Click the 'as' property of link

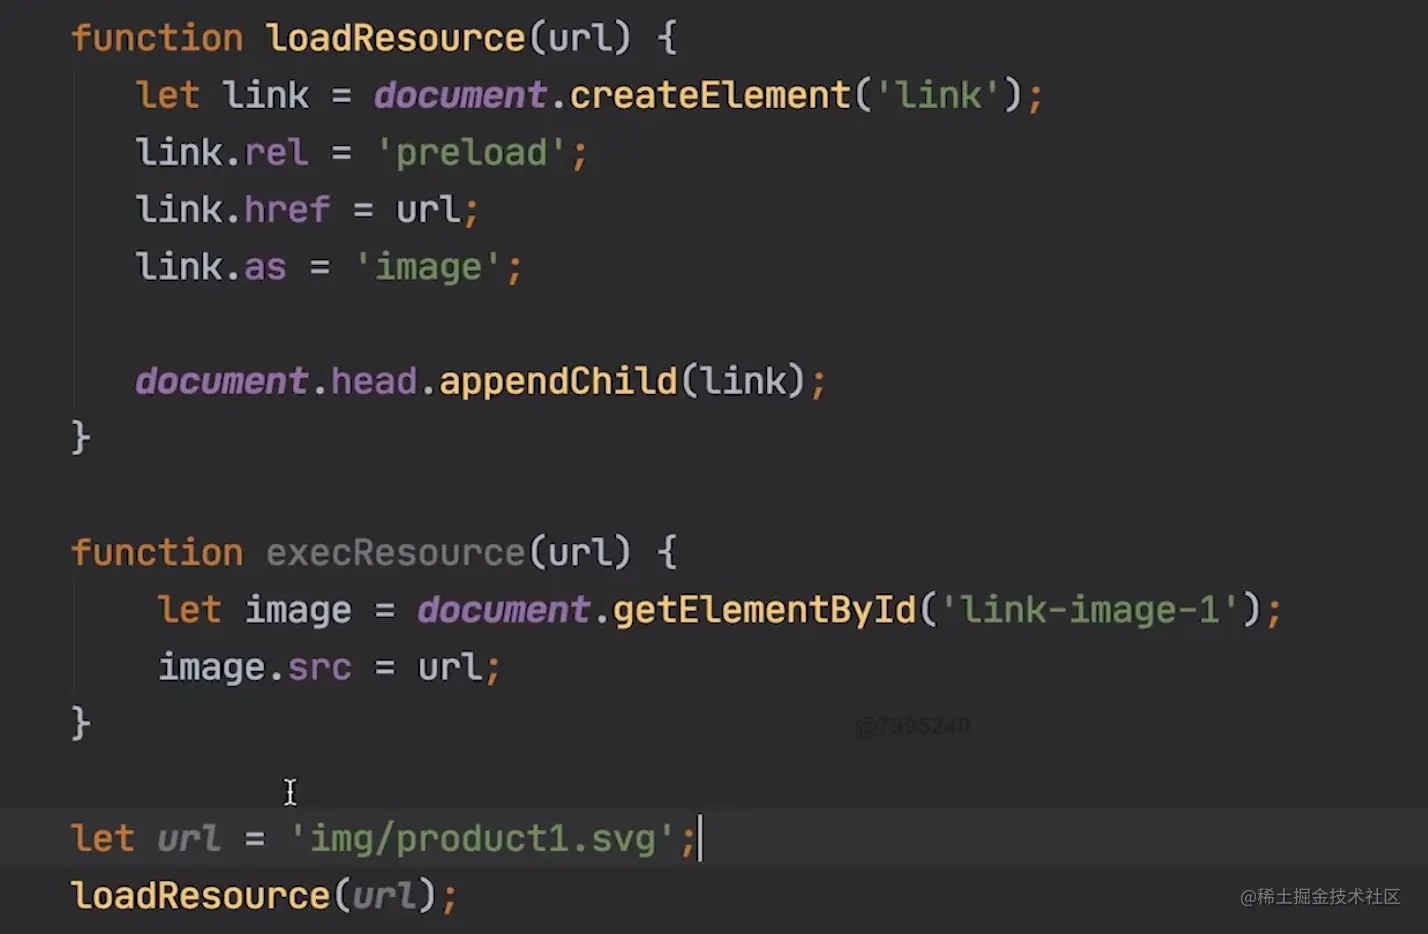265,267
